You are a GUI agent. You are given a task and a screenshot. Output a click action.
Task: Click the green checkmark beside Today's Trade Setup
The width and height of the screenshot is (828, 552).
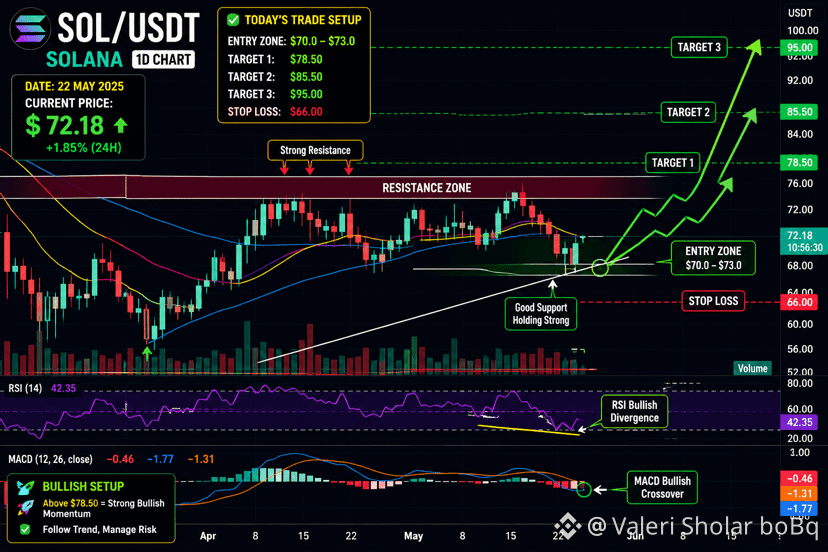point(233,20)
